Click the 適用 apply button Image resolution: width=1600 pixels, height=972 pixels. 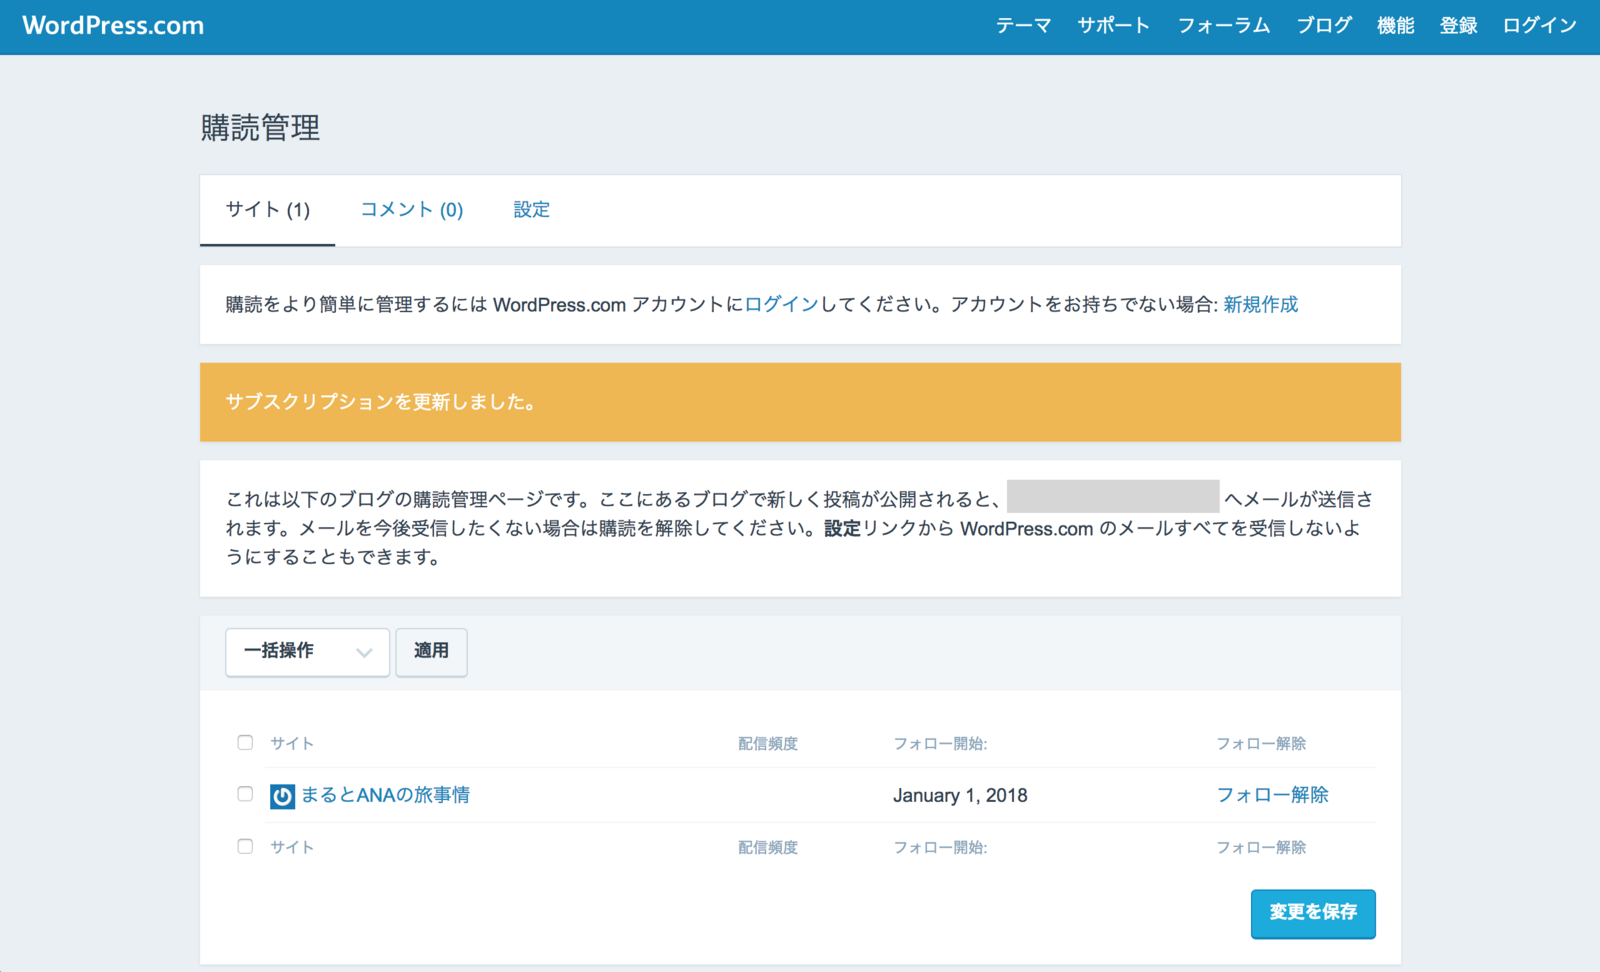pyautogui.click(x=431, y=652)
